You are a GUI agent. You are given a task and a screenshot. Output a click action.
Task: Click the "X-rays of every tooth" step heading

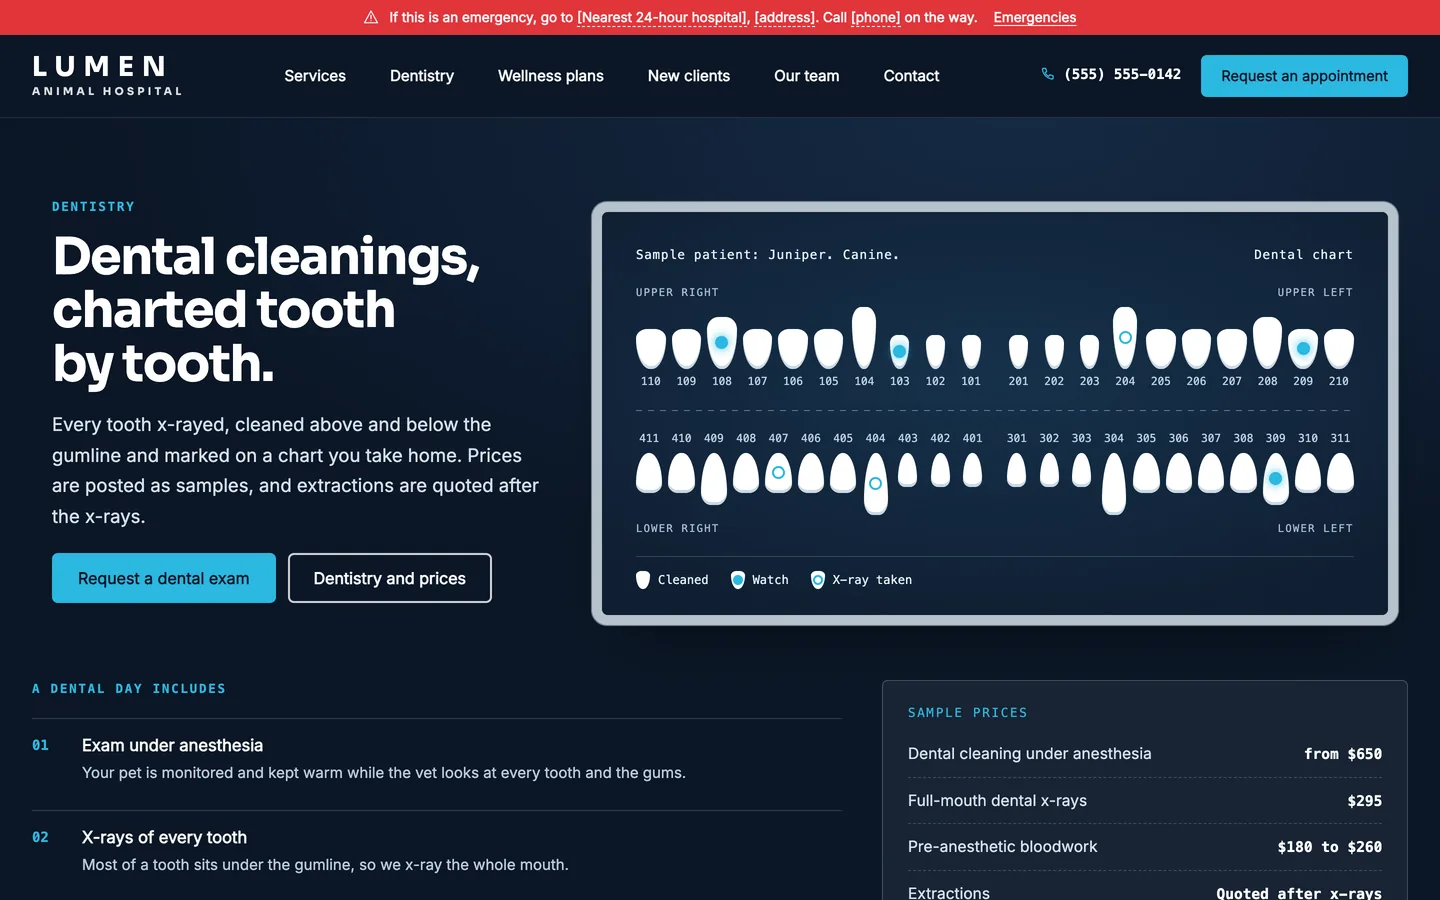coord(164,837)
